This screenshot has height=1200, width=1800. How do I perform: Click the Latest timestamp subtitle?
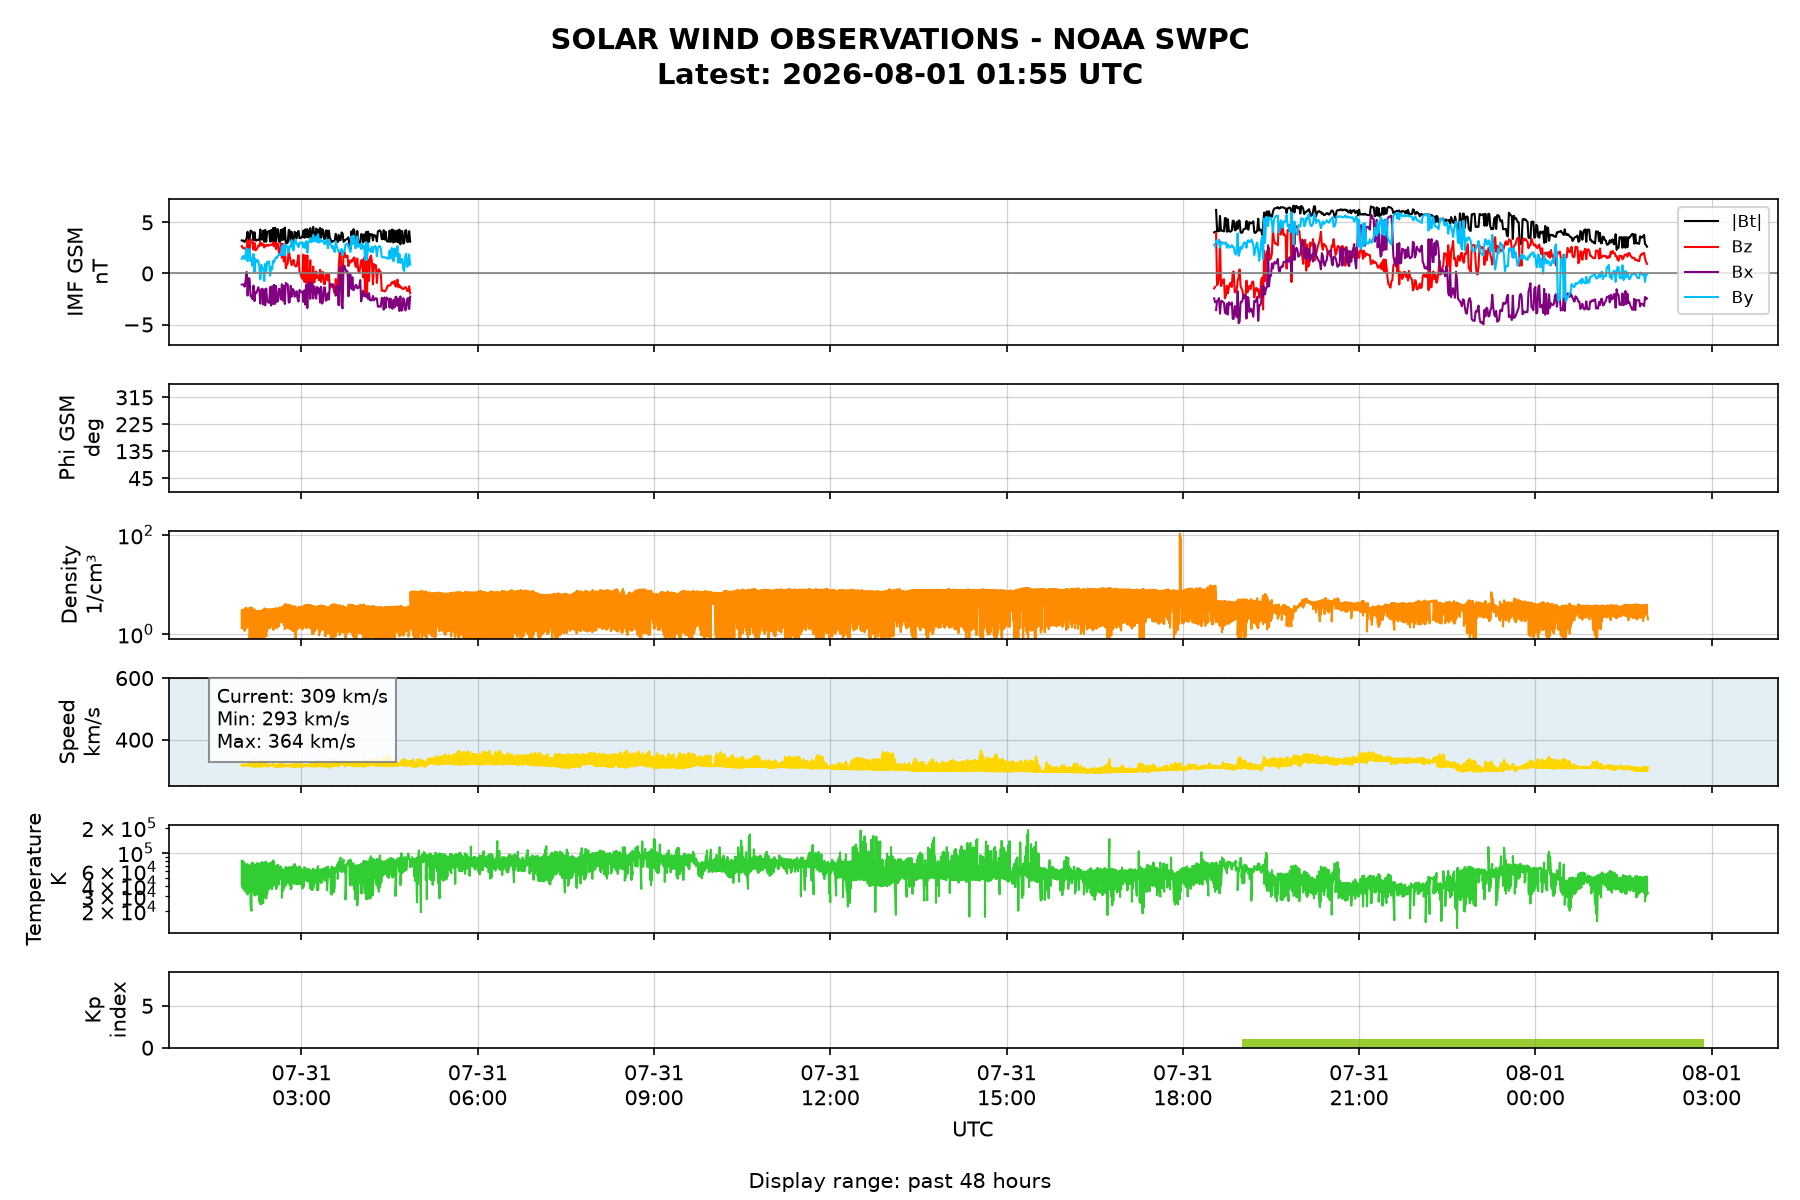click(900, 75)
